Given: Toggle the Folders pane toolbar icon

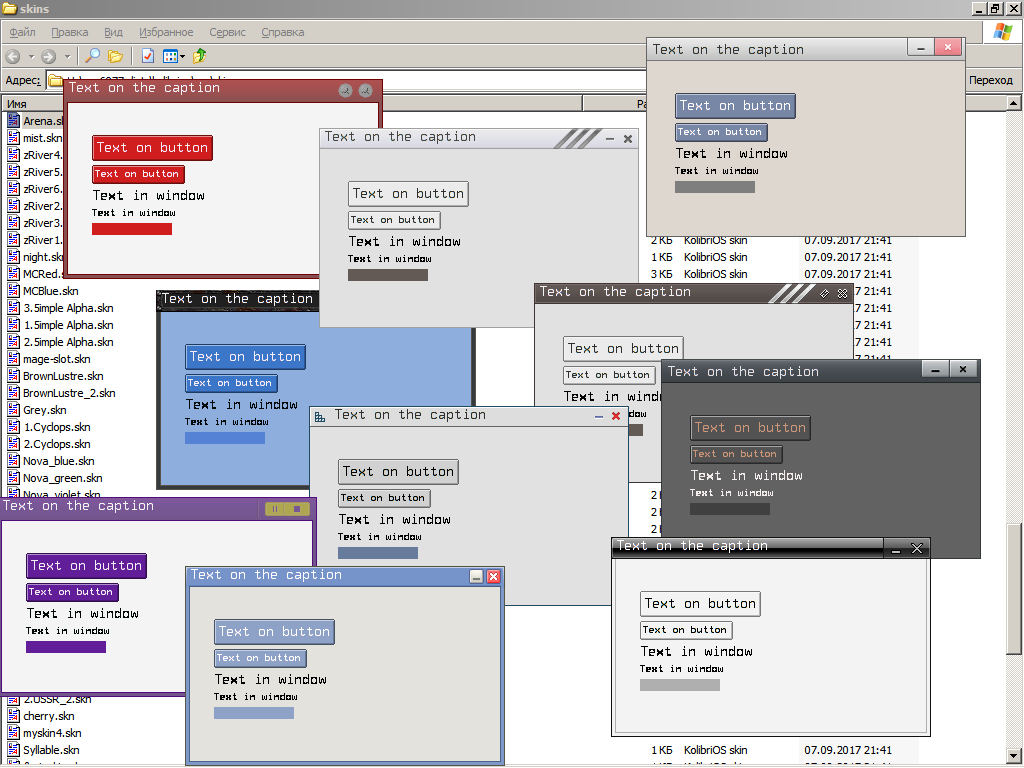Looking at the screenshot, I should pyautogui.click(x=116, y=56).
